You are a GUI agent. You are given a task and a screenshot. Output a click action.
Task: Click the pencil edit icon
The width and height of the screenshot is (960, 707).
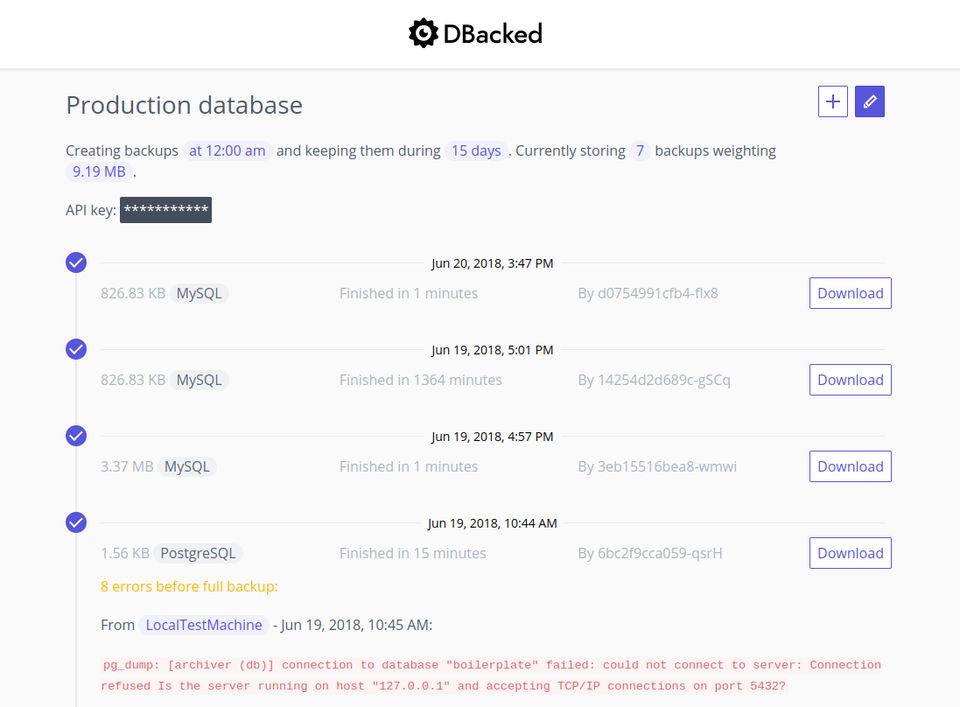point(870,101)
